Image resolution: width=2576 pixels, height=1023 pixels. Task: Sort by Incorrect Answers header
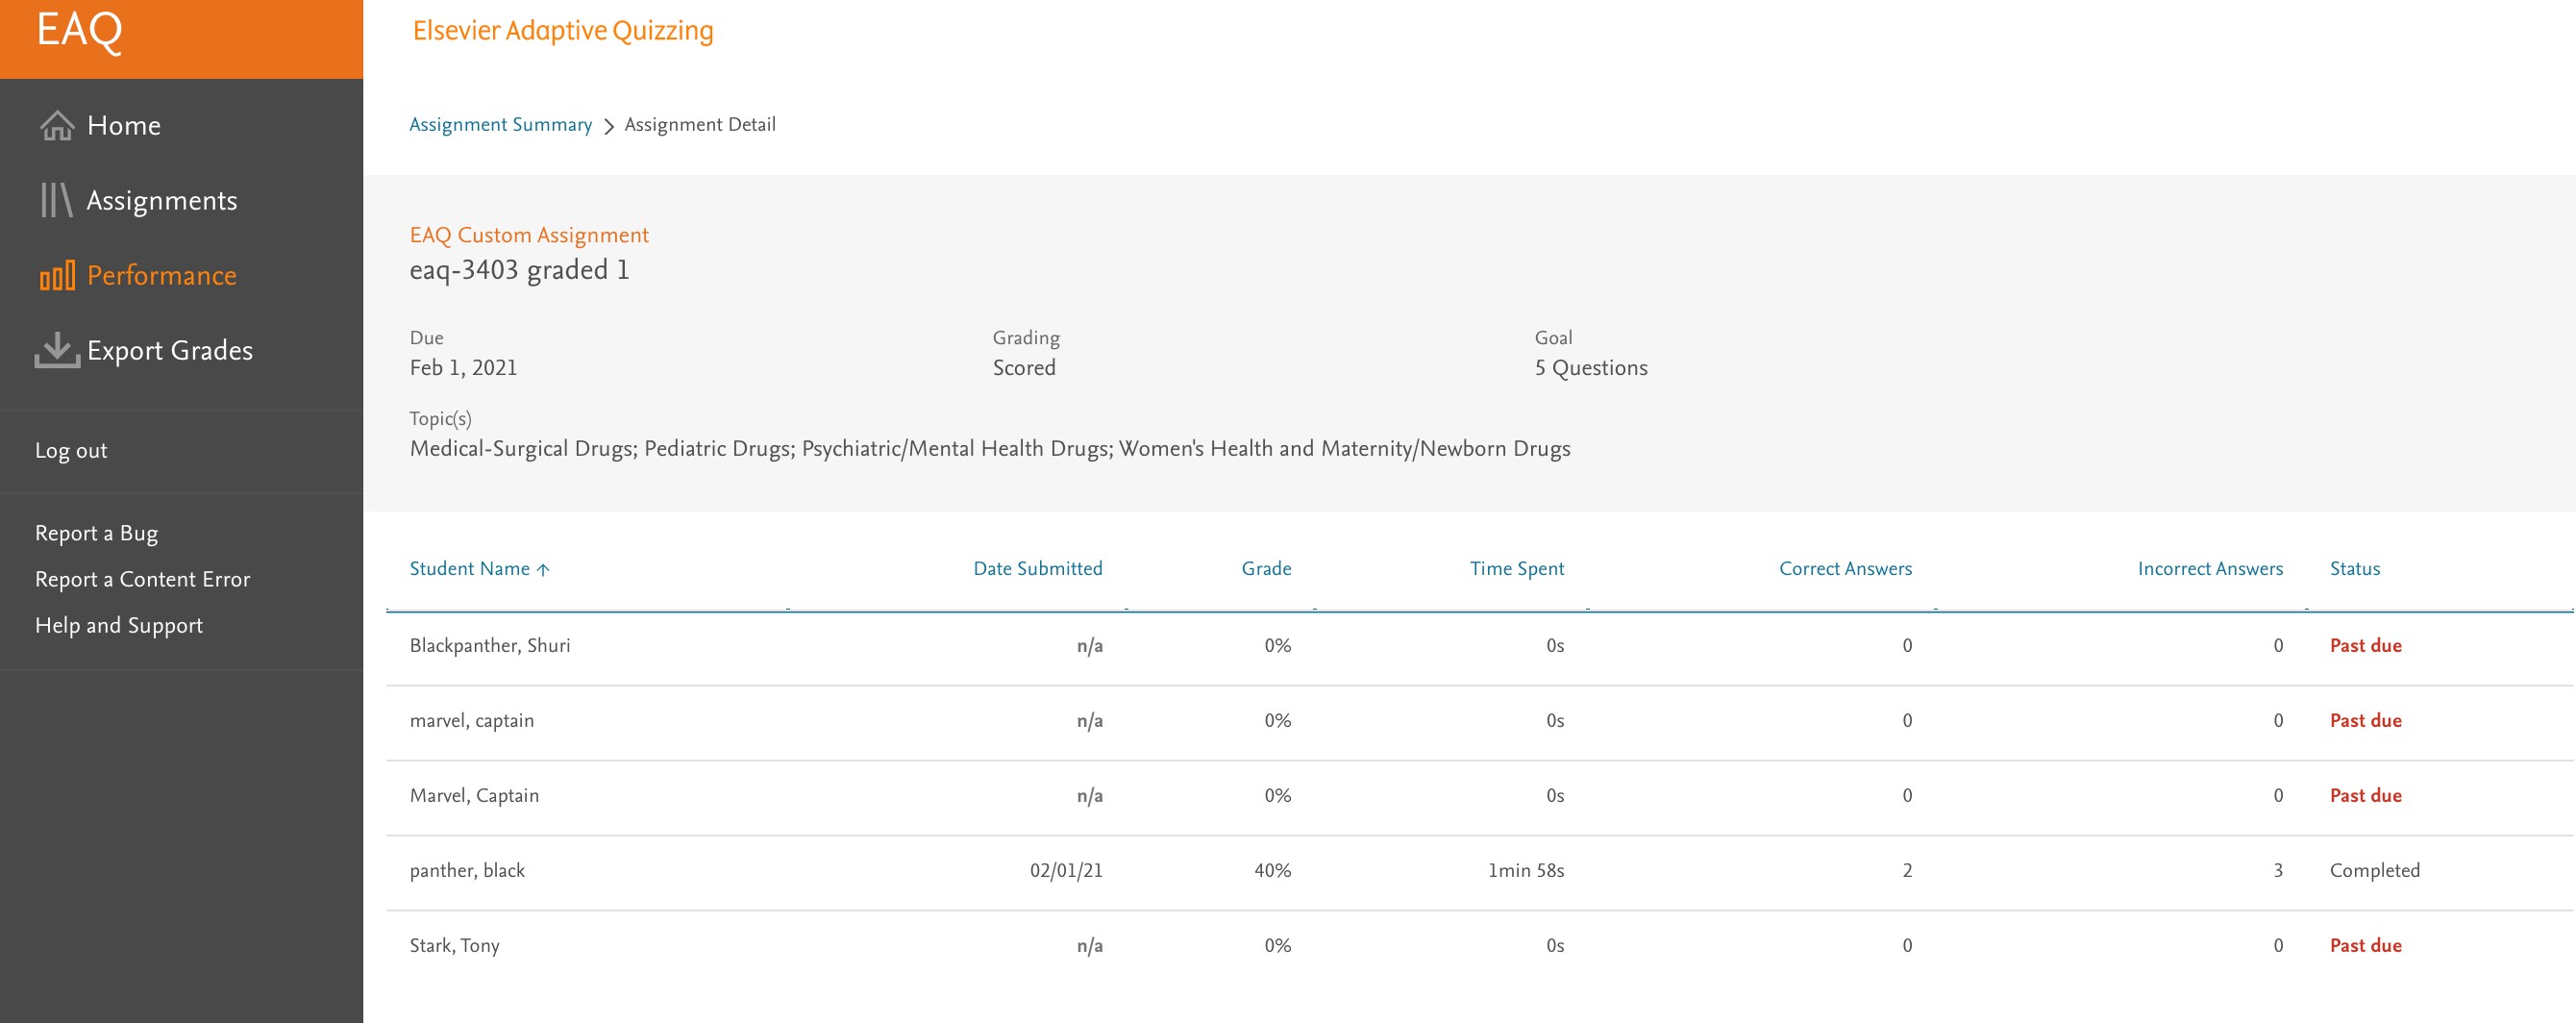click(2209, 568)
